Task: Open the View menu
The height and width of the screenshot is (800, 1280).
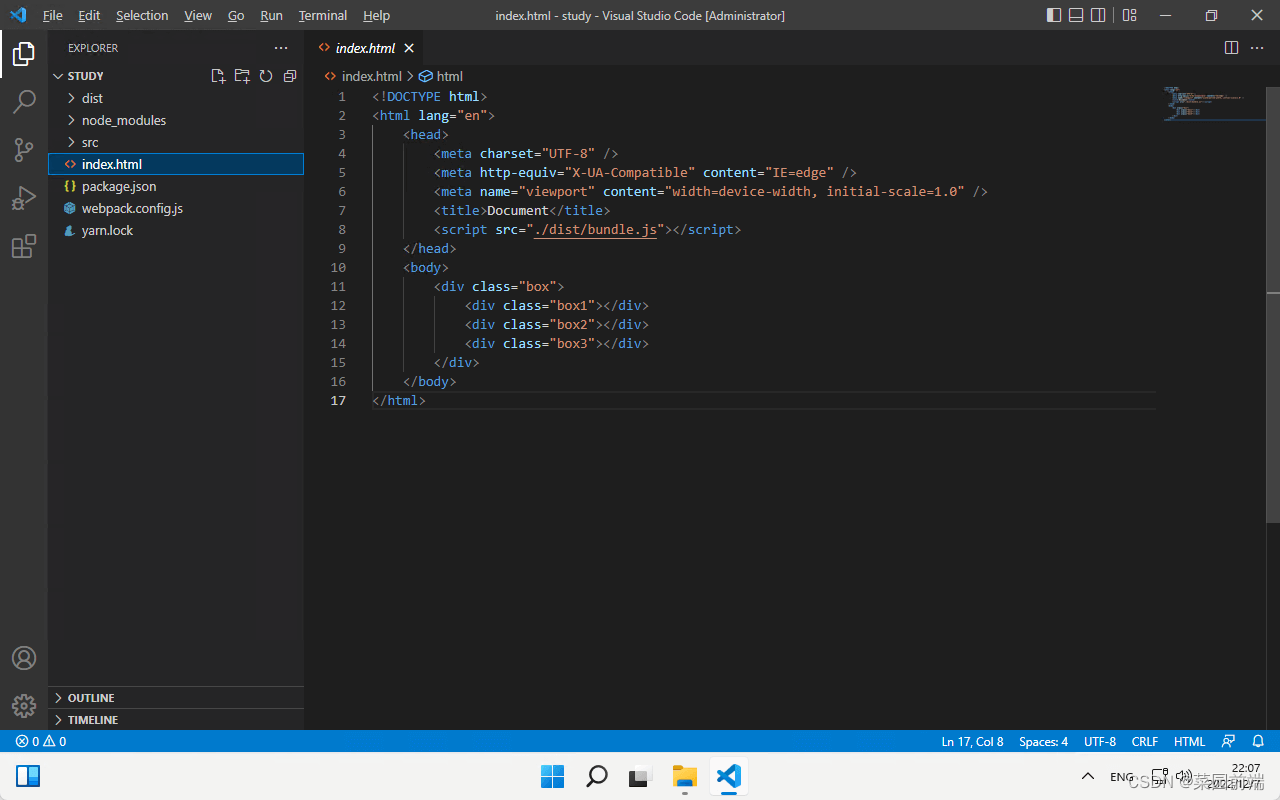Action: coord(198,15)
